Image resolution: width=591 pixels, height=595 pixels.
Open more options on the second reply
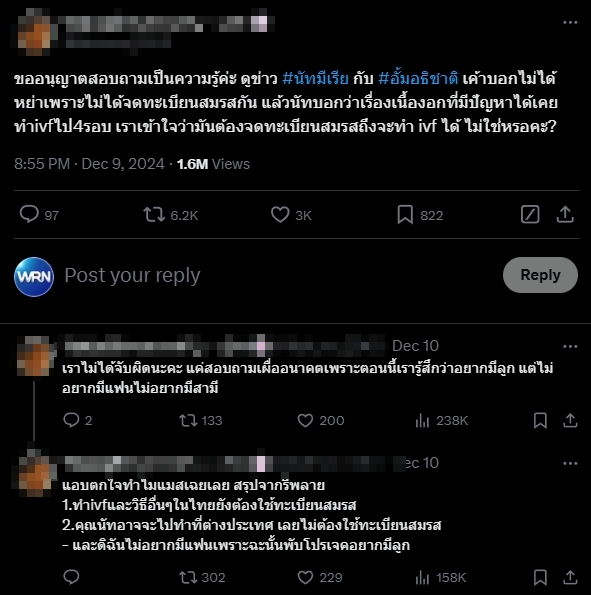click(x=570, y=463)
